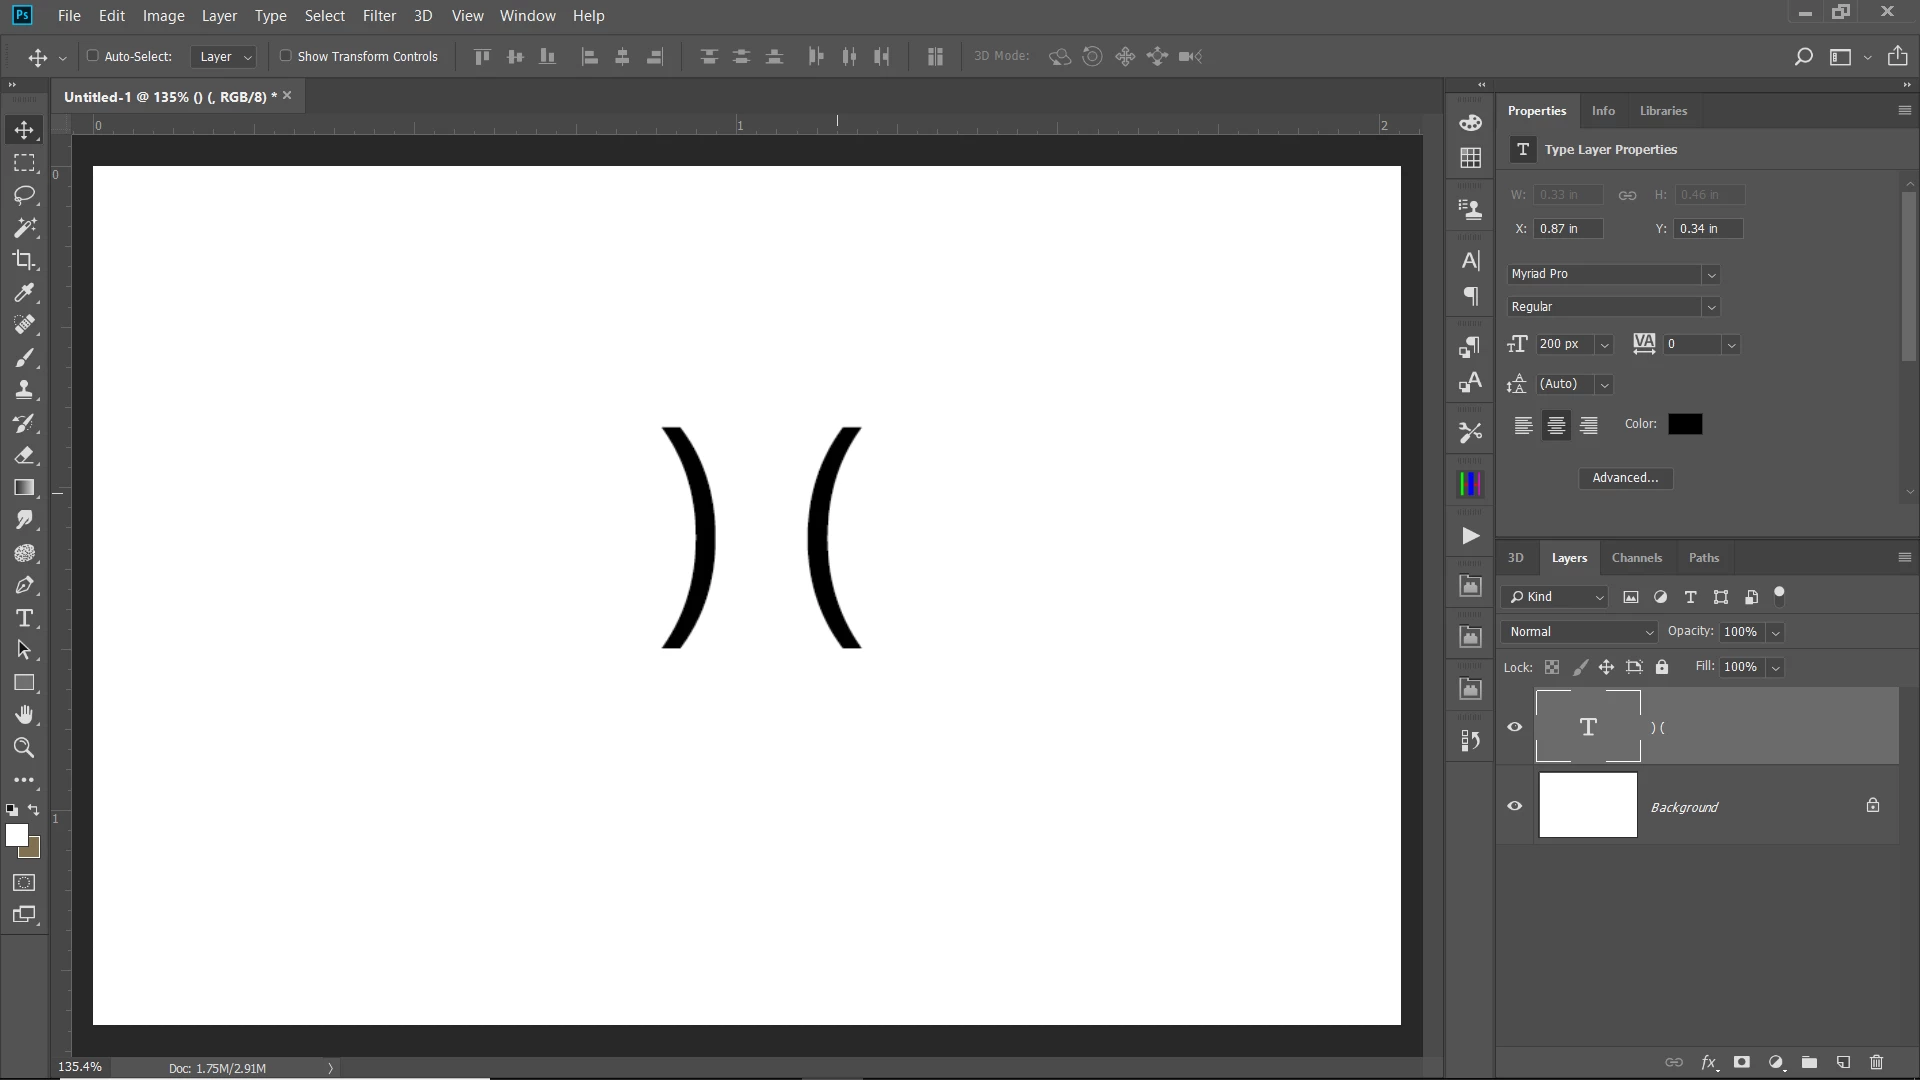Open the black text Color swatch
Viewport: 1920px width, 1080px height.
click(x=1685, y=424)
